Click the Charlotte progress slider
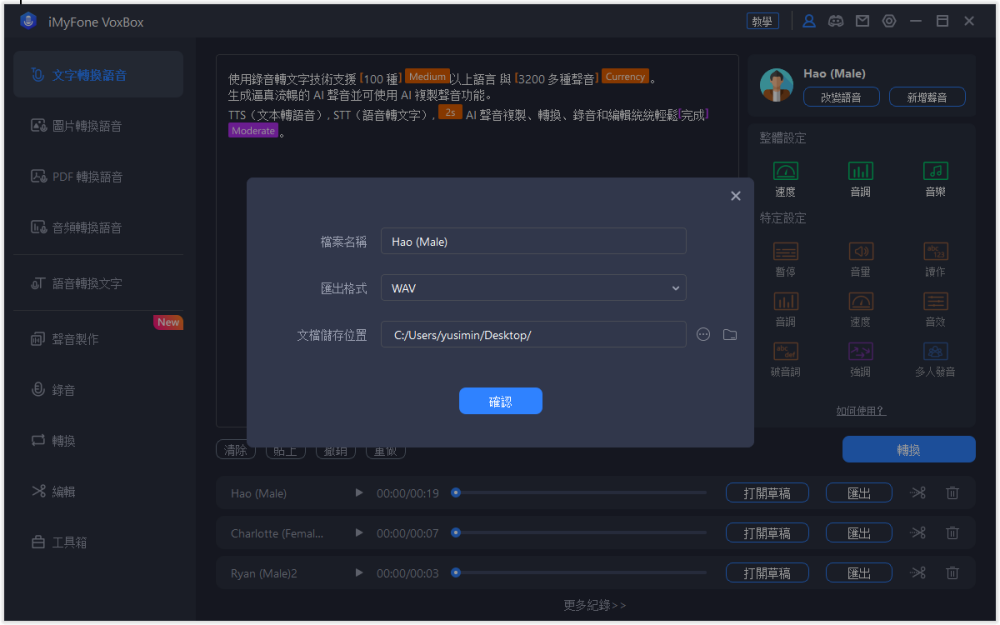Image resolution: width=1000 pixels, height=625 pixels. 579,533
